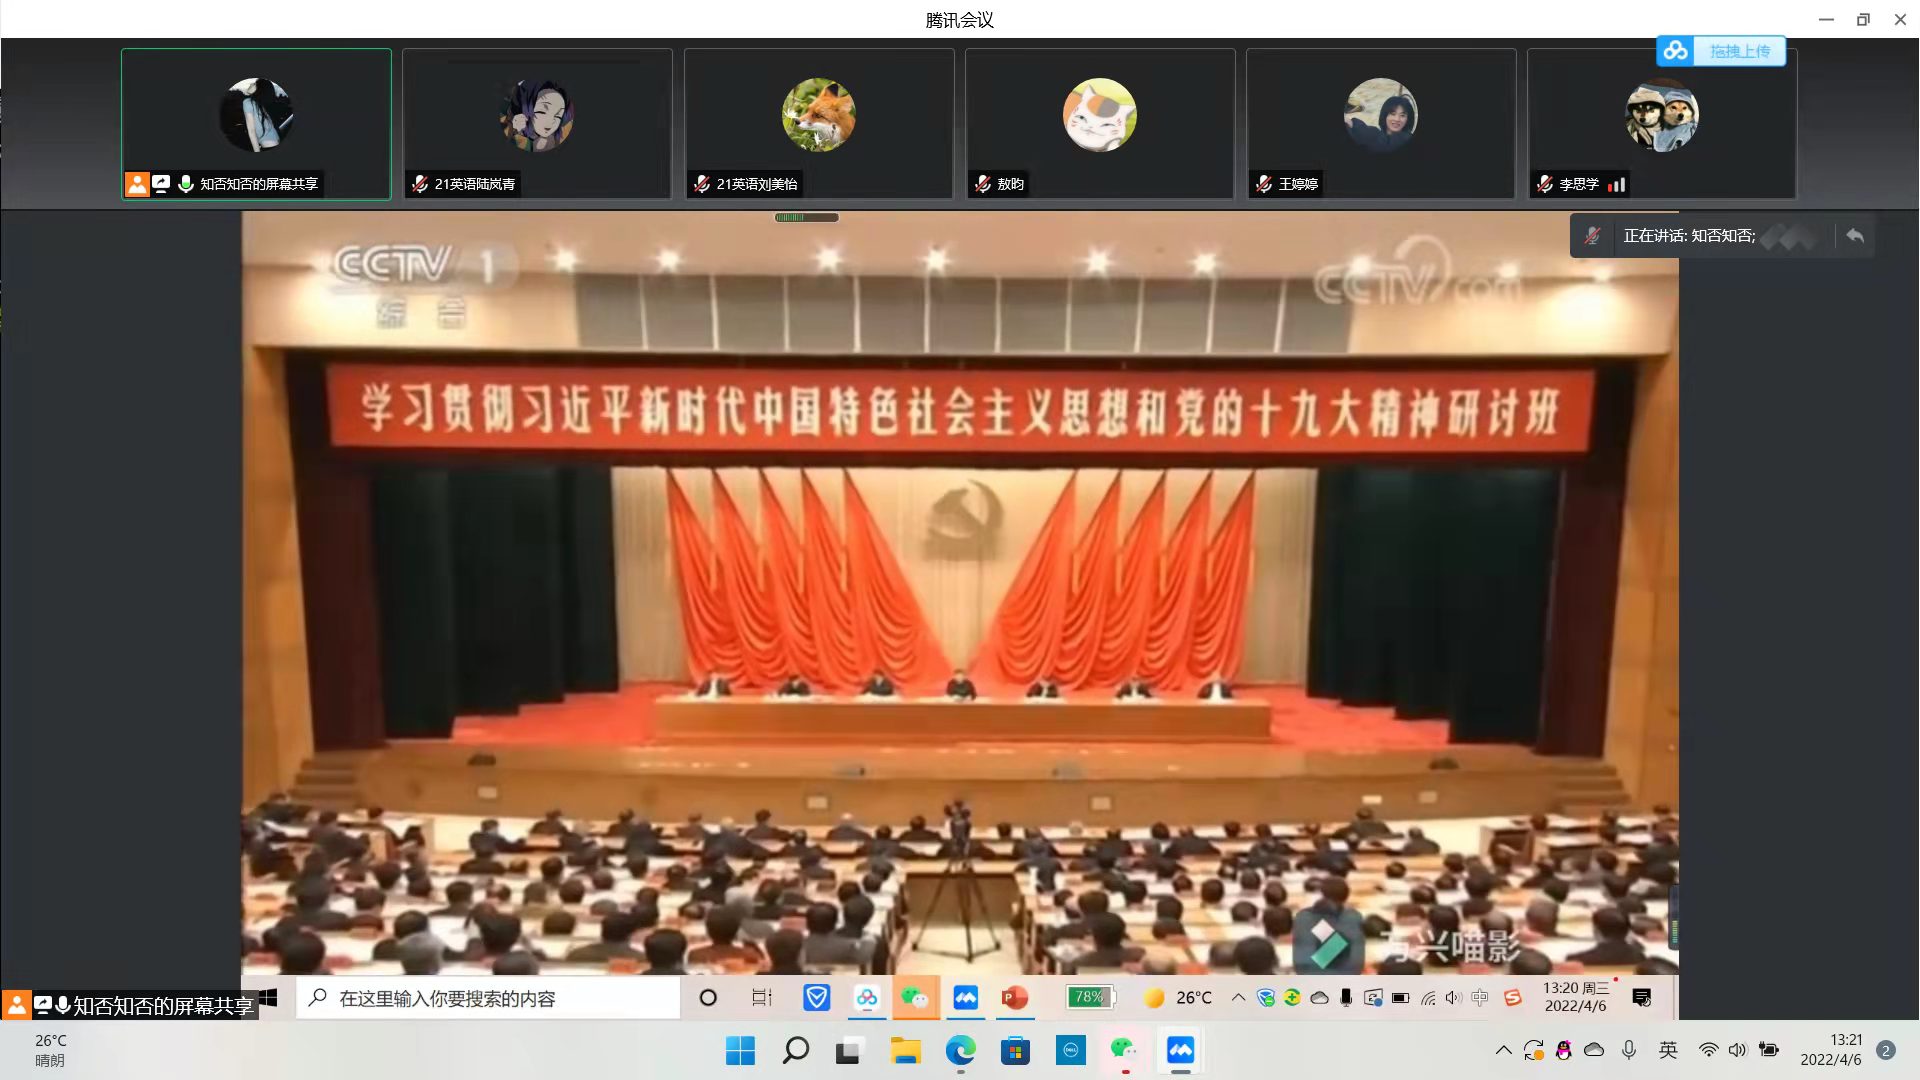Click the 26°C 晴朗 weather widget
The width and height of the screenshot is (1920, 1080).
50,1050
